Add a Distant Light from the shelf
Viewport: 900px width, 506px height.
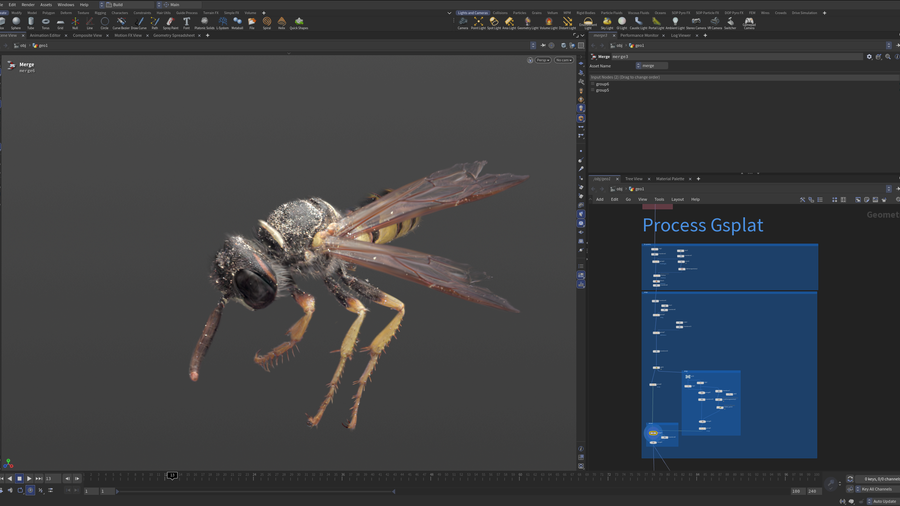[x=567, y=23]
